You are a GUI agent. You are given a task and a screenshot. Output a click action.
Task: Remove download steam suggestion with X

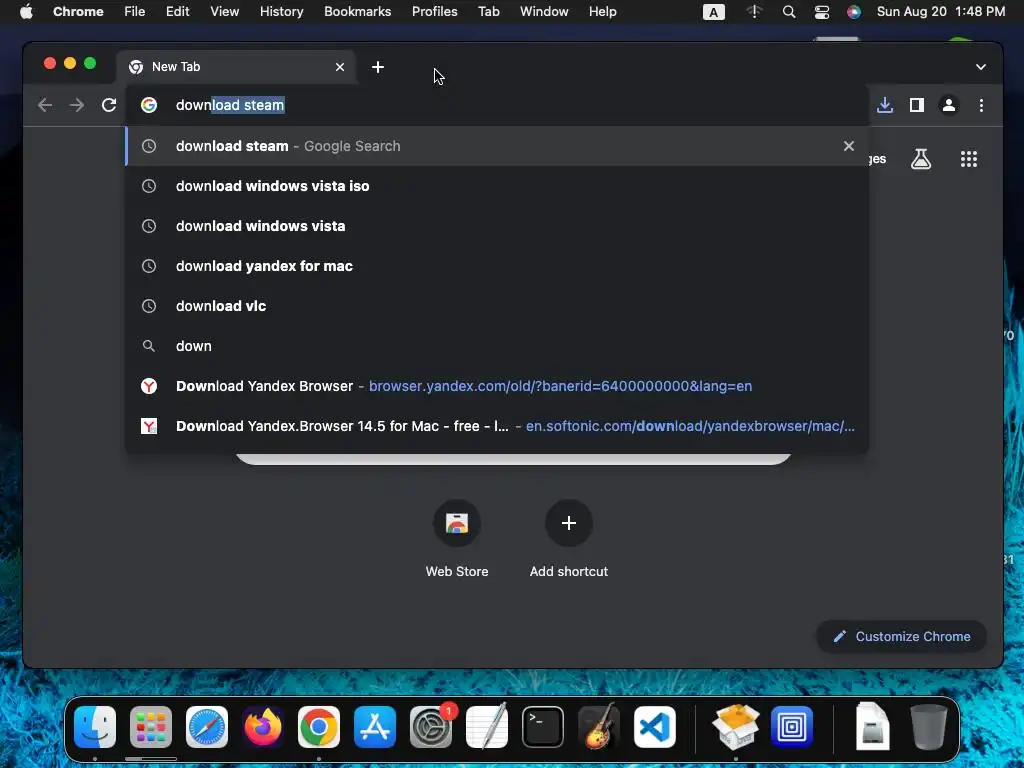point(848,146)
